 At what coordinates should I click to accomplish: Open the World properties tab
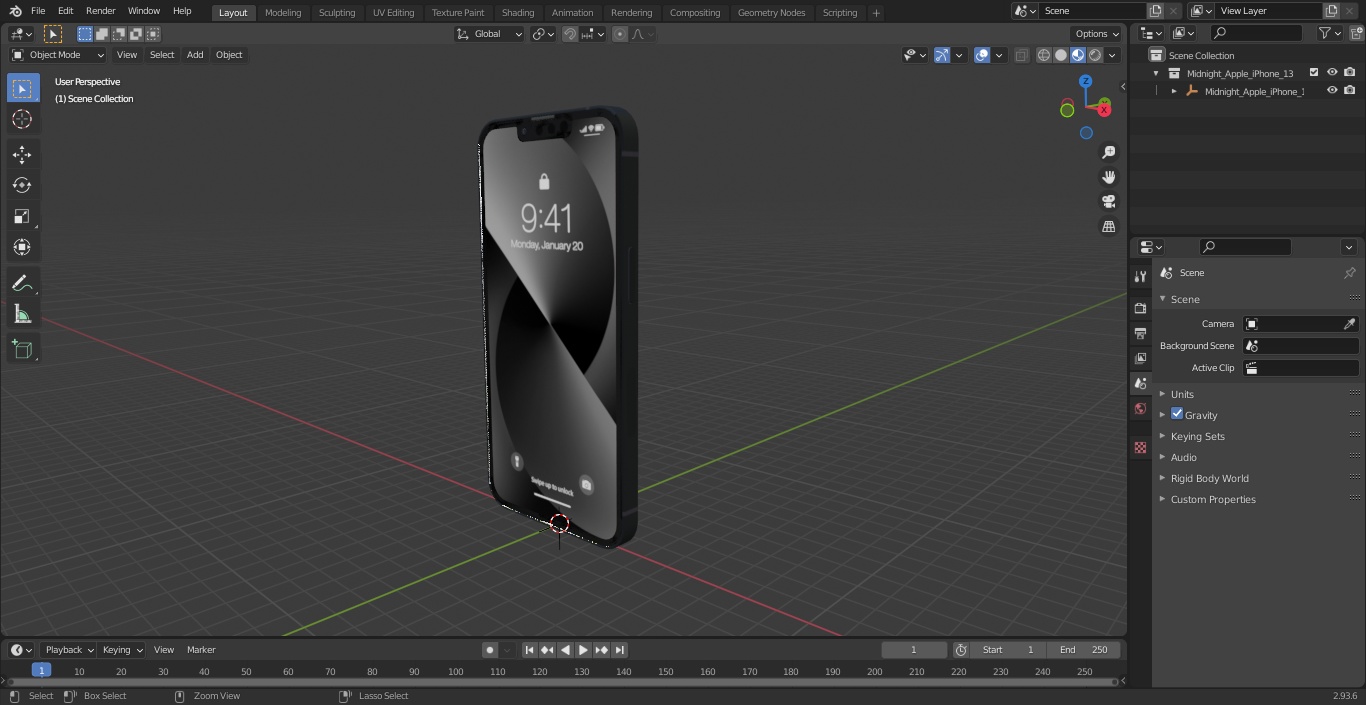[x=1140, y=409]
